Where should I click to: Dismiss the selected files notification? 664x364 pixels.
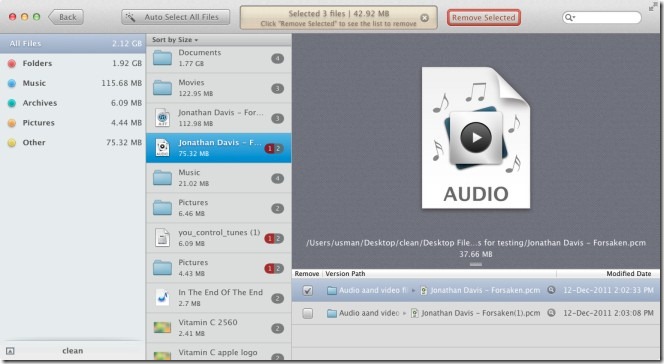(424, 18)
